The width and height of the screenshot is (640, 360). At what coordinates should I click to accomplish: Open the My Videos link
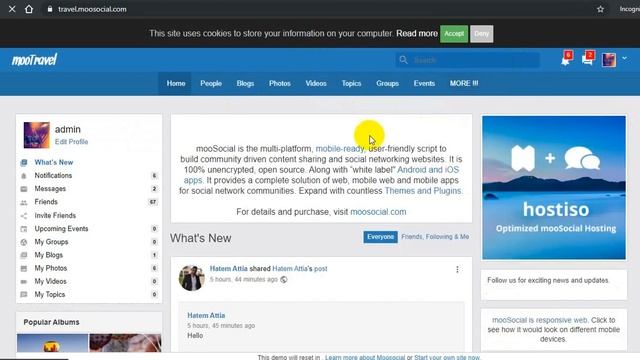click(x=50, y=281)
